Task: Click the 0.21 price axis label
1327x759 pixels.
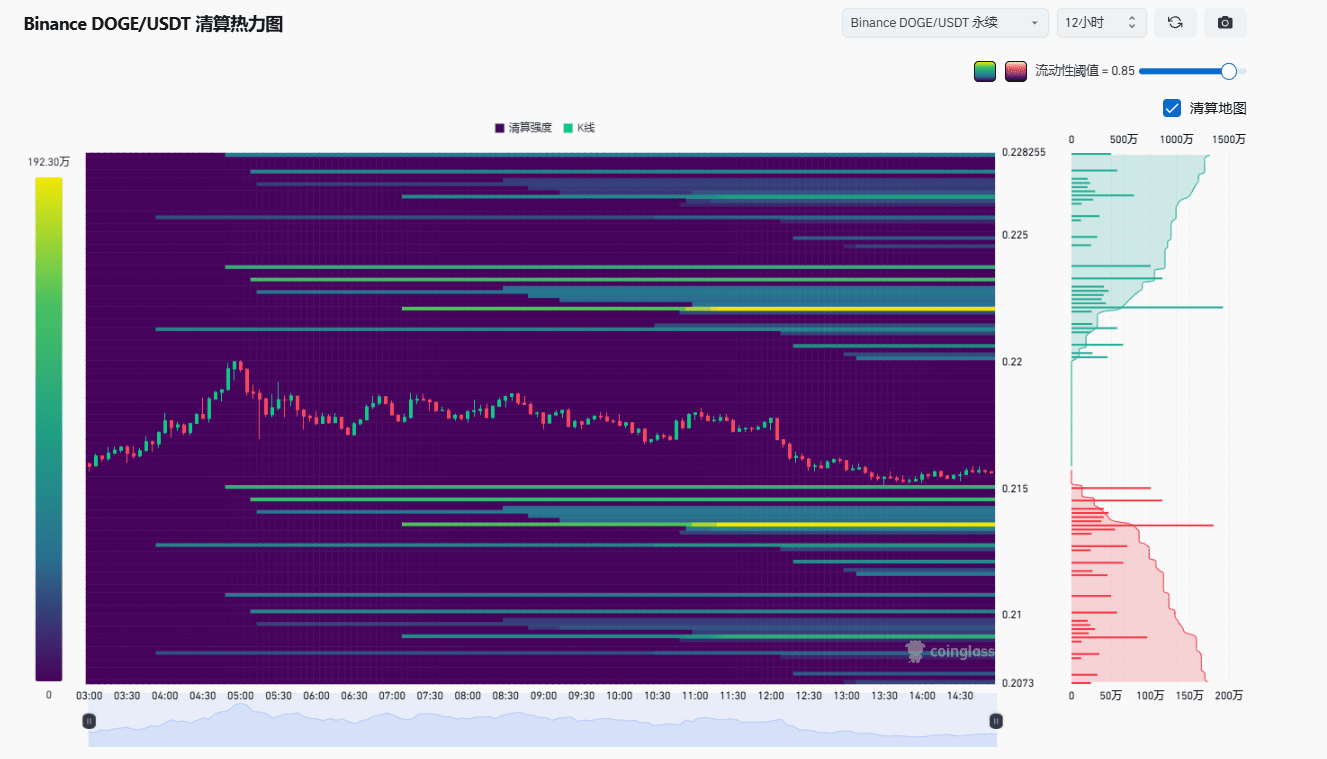Action: (1011, 614)
